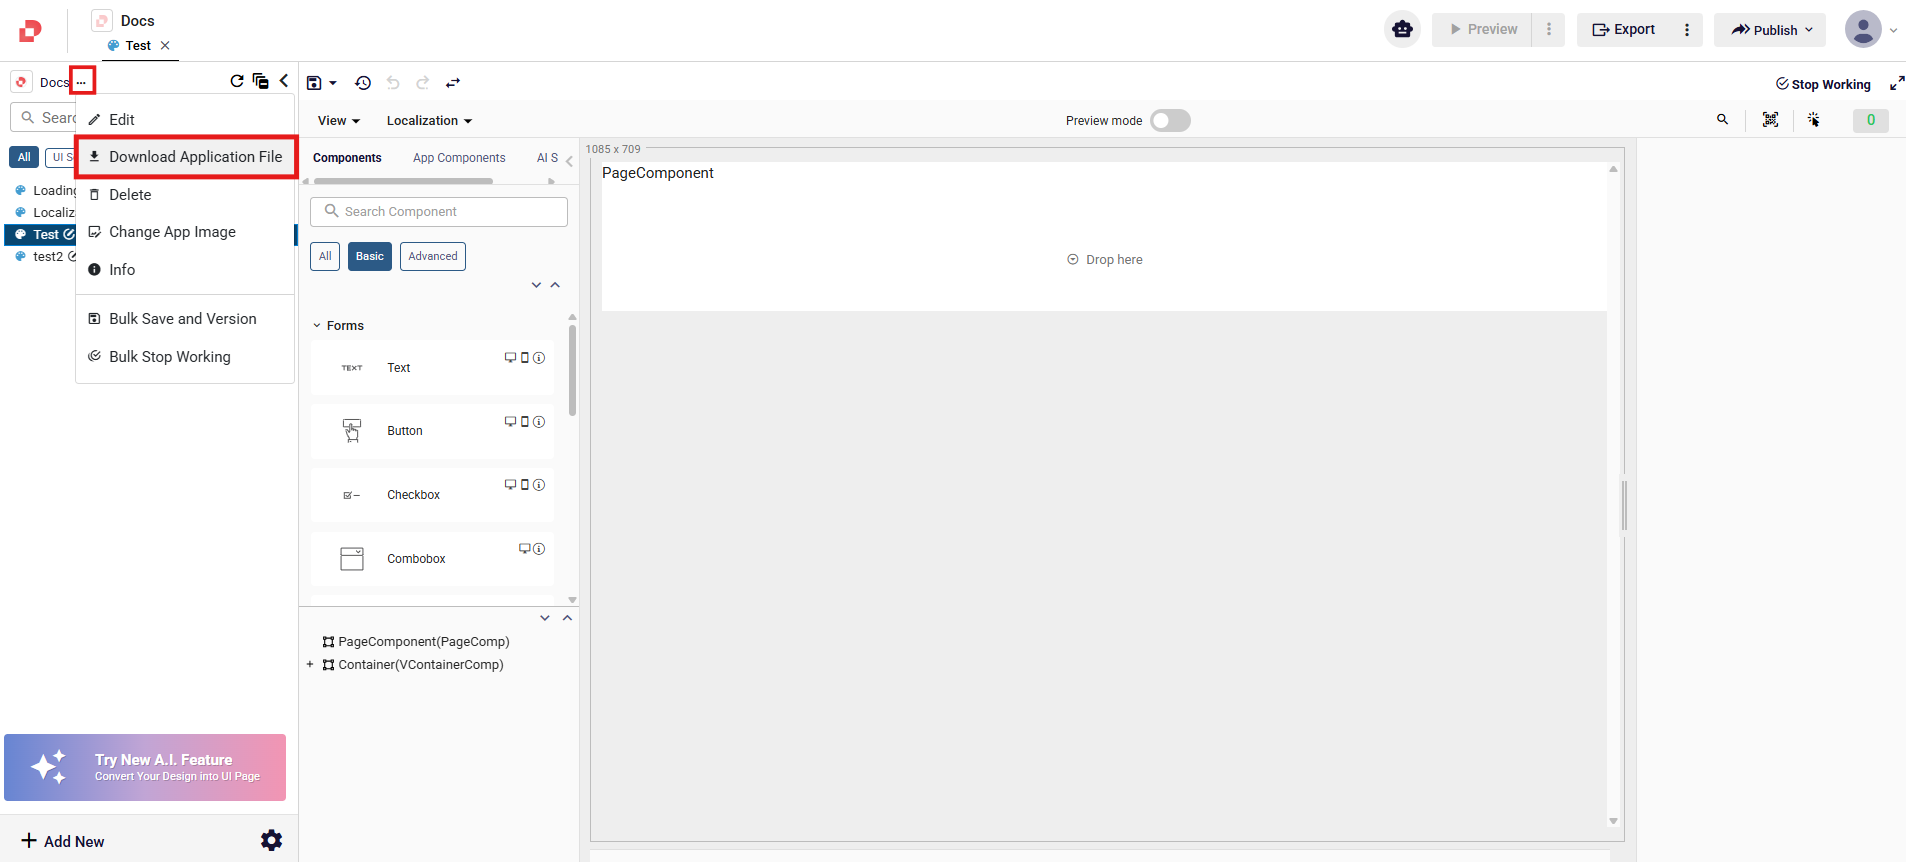This screenshot has height=862, width=1906.
Task: Click the Add New button
Action: [x=63, y=841]
